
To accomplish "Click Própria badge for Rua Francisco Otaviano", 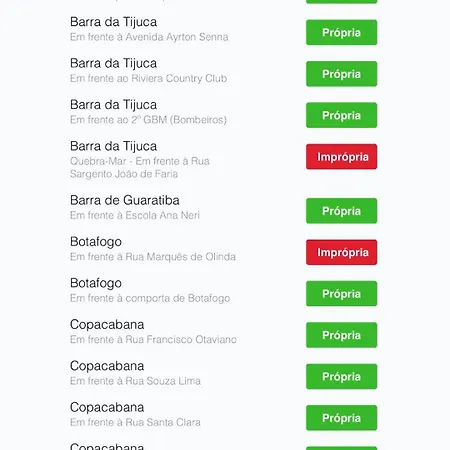I will click(341, 335).
